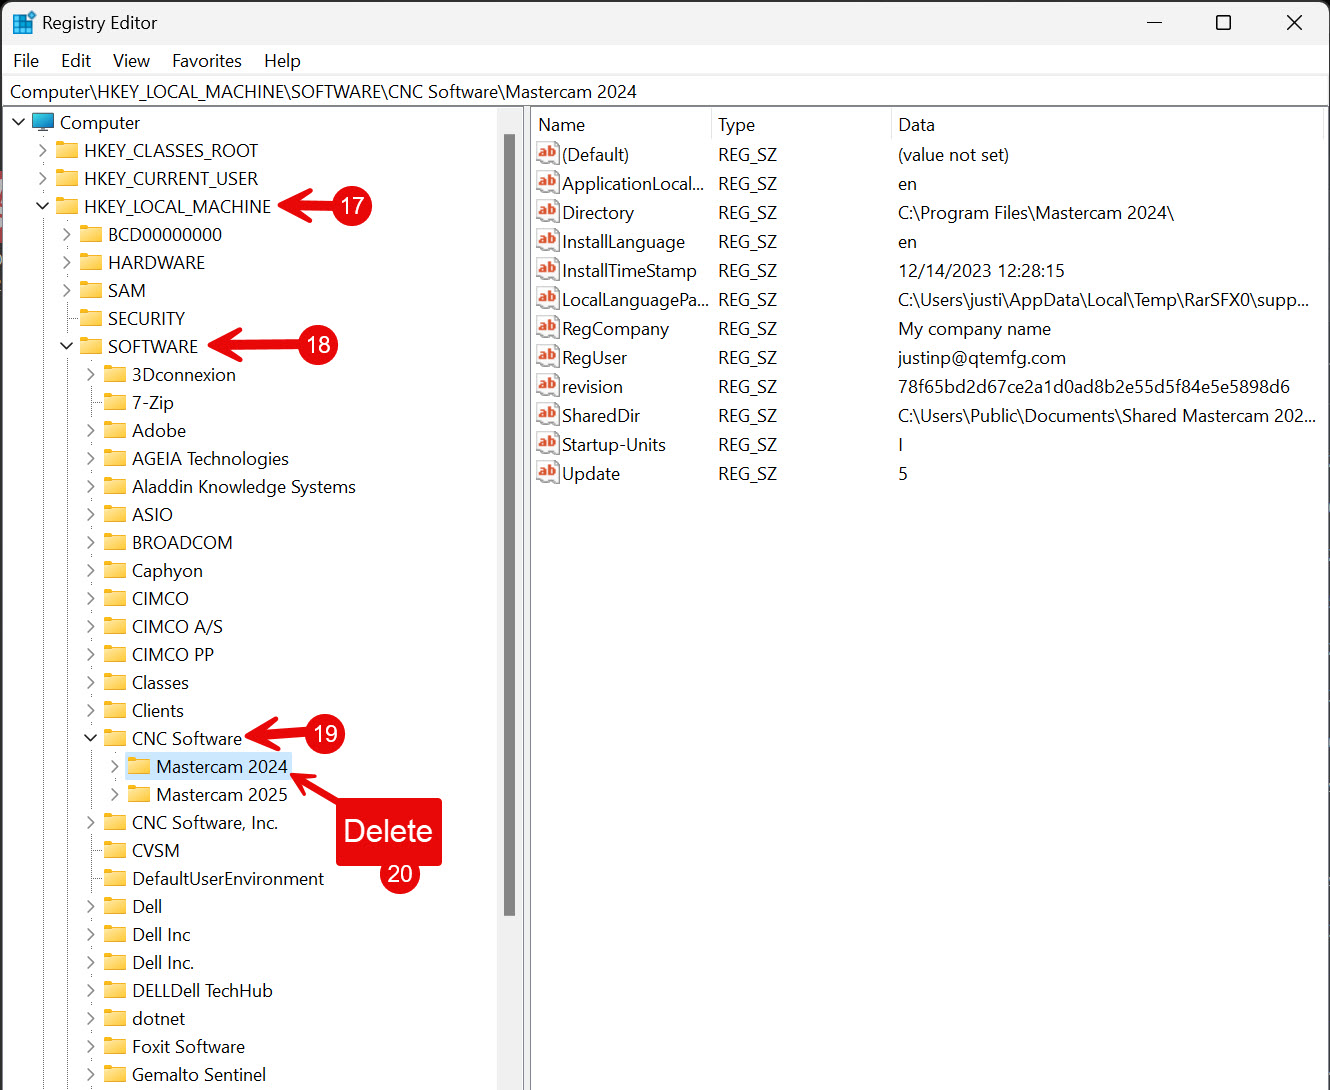1330x1090 pixels.
Task: Click the ab icon beside SharedDir value
Action: tap(547, 414)
